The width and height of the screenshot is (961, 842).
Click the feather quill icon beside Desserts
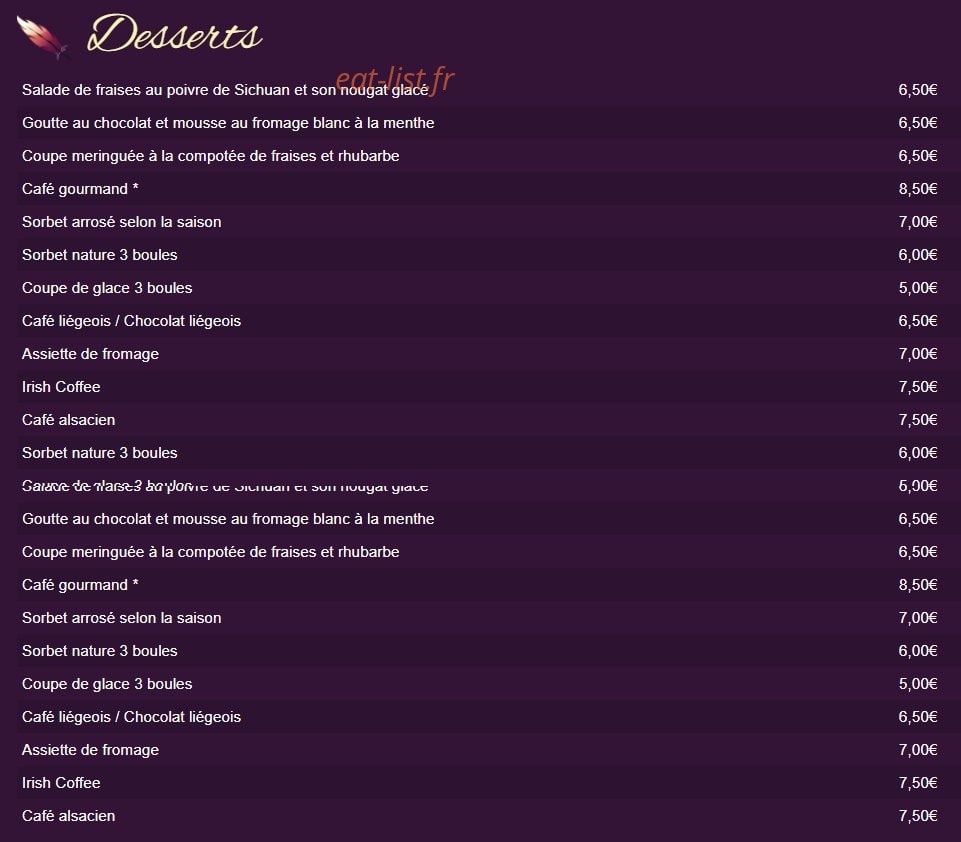pyautogui.click(x=42, y=37)
